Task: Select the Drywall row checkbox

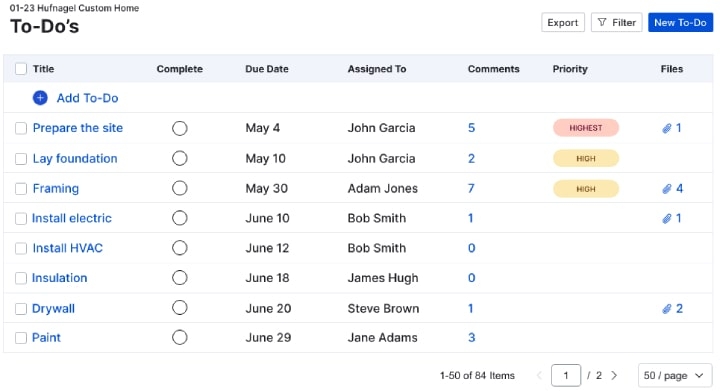Action: pos(21,309)
